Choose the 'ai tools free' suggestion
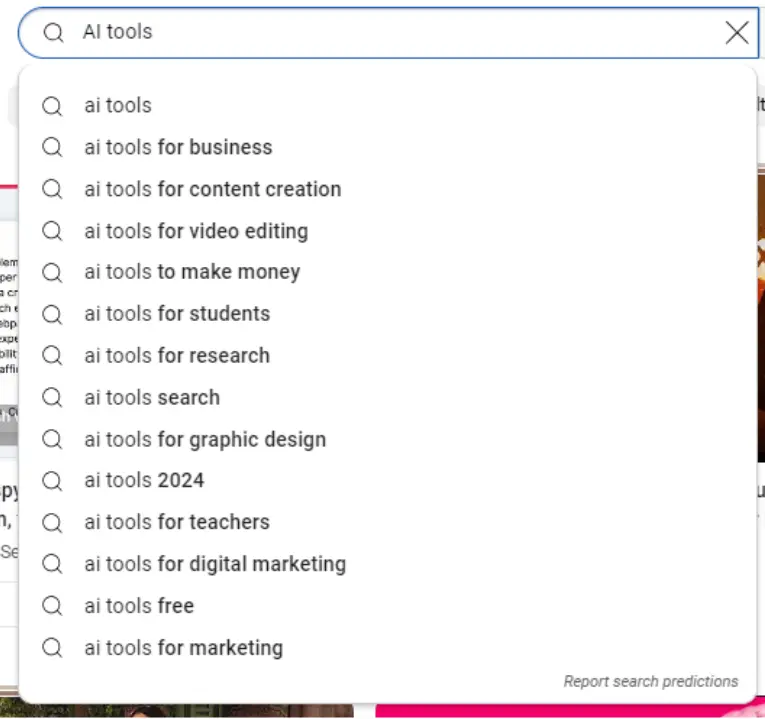The height and width of the screenshot is (719, 765). point(139,606)
